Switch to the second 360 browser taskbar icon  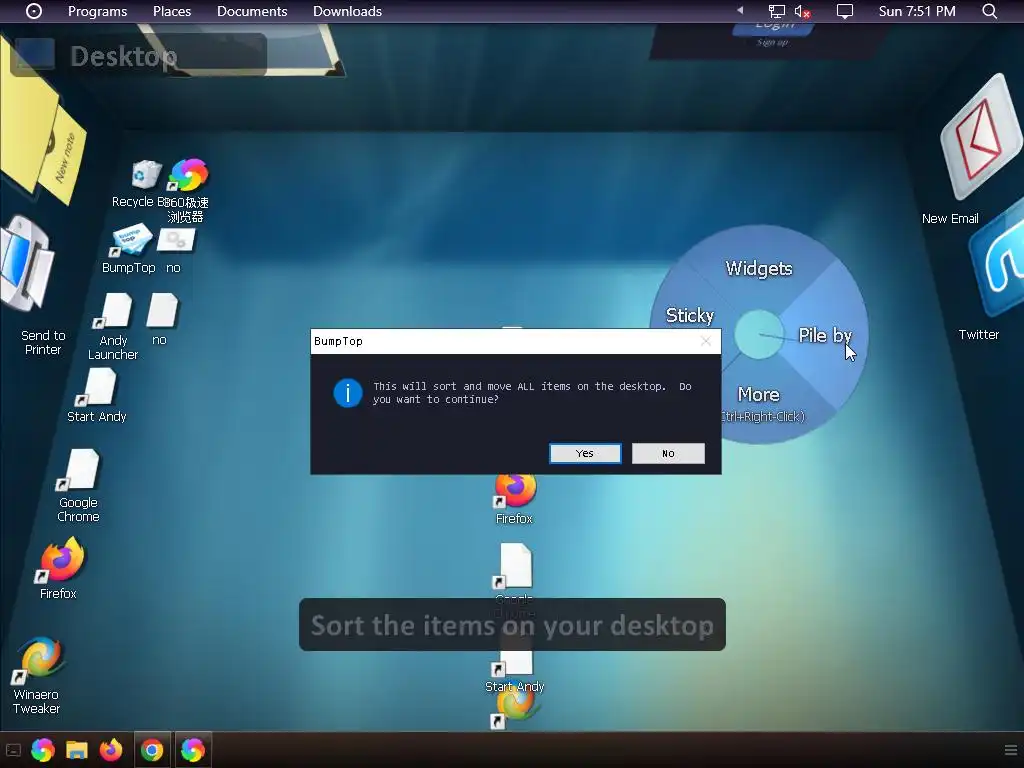193,750
